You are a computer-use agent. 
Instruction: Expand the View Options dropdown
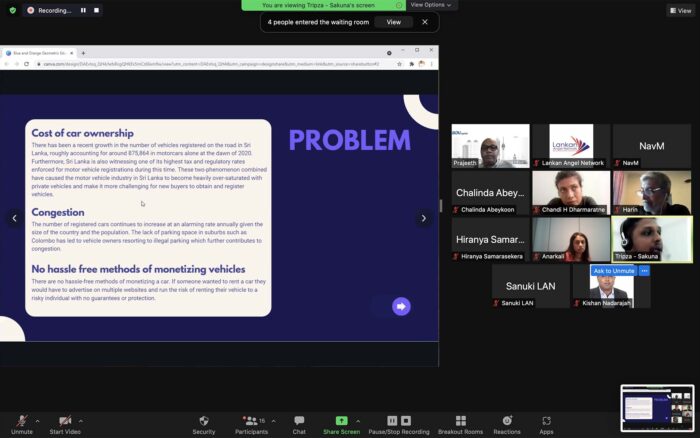(x=431, y=5)
